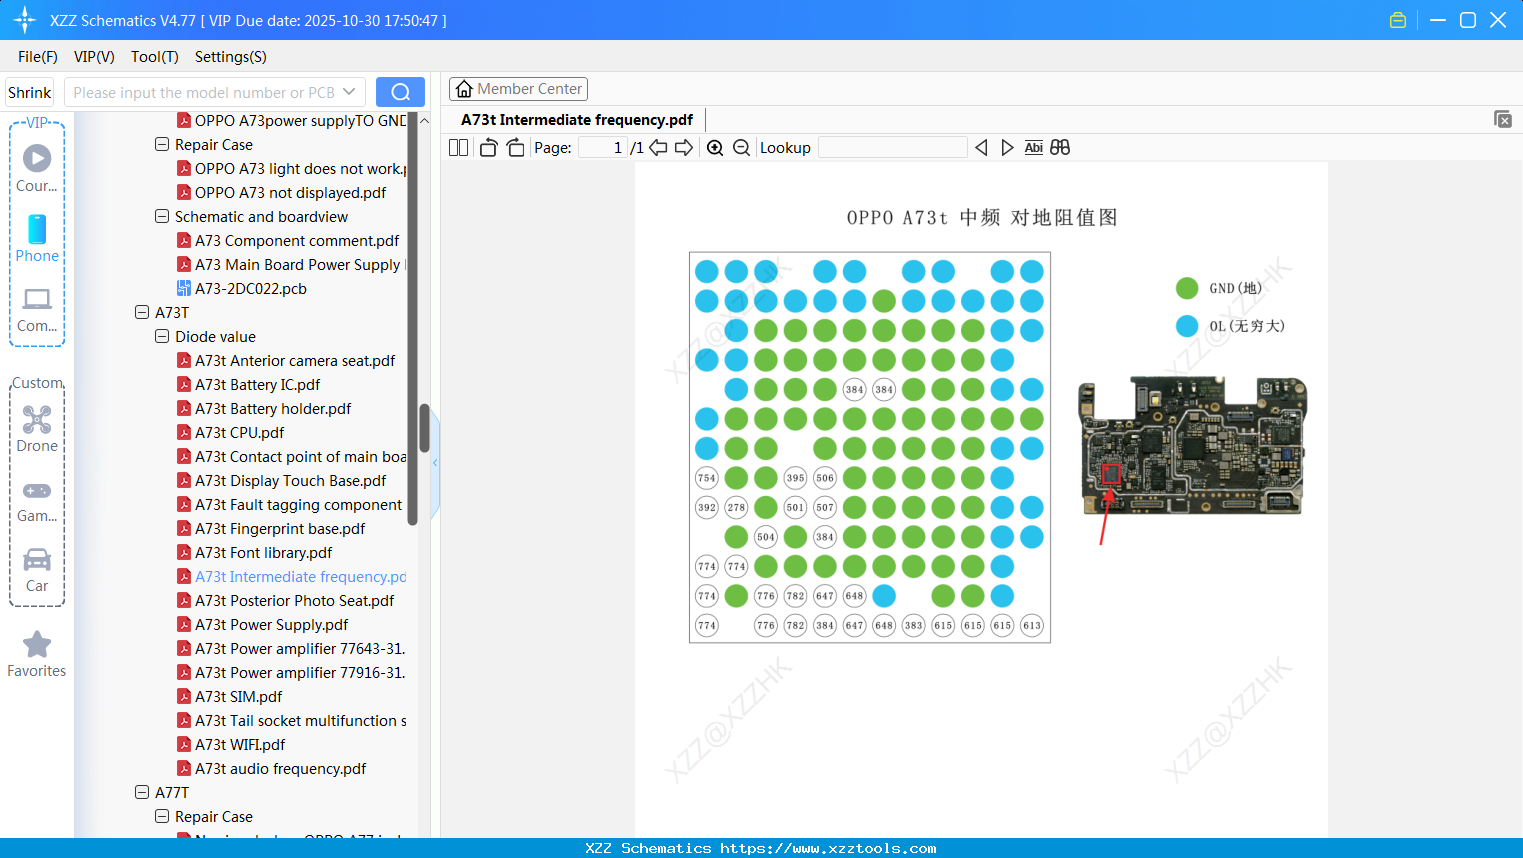Click the yellow briefcase icon in title bar
The image size is (1523, 858).
[1398, 20]
